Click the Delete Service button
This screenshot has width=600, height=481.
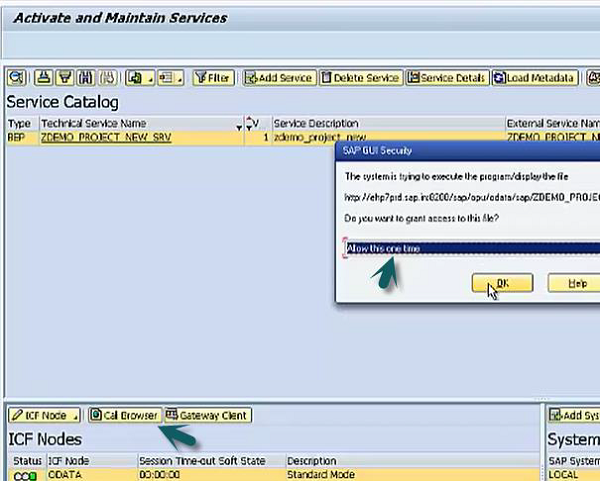pyautogui.click(x=361, y=78)
